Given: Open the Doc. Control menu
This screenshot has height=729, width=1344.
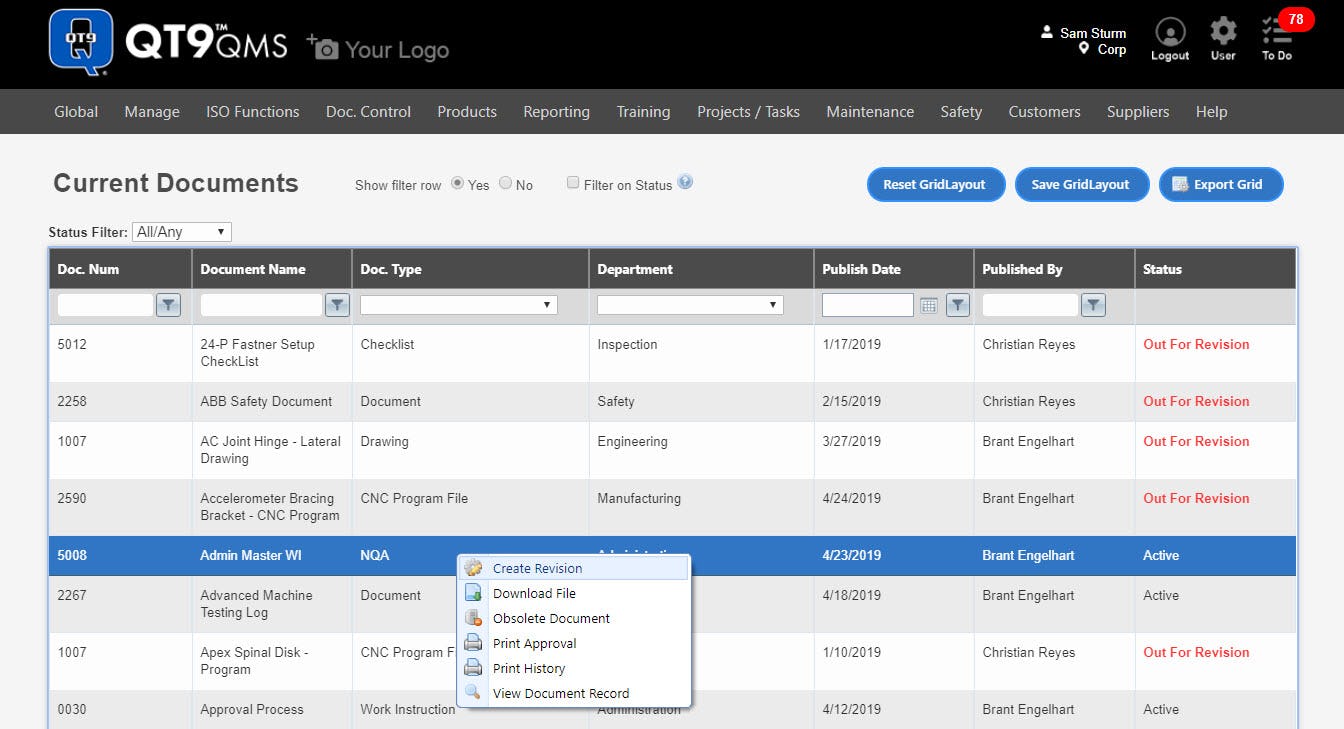Looking at the screenshot, I should [368, 112].
